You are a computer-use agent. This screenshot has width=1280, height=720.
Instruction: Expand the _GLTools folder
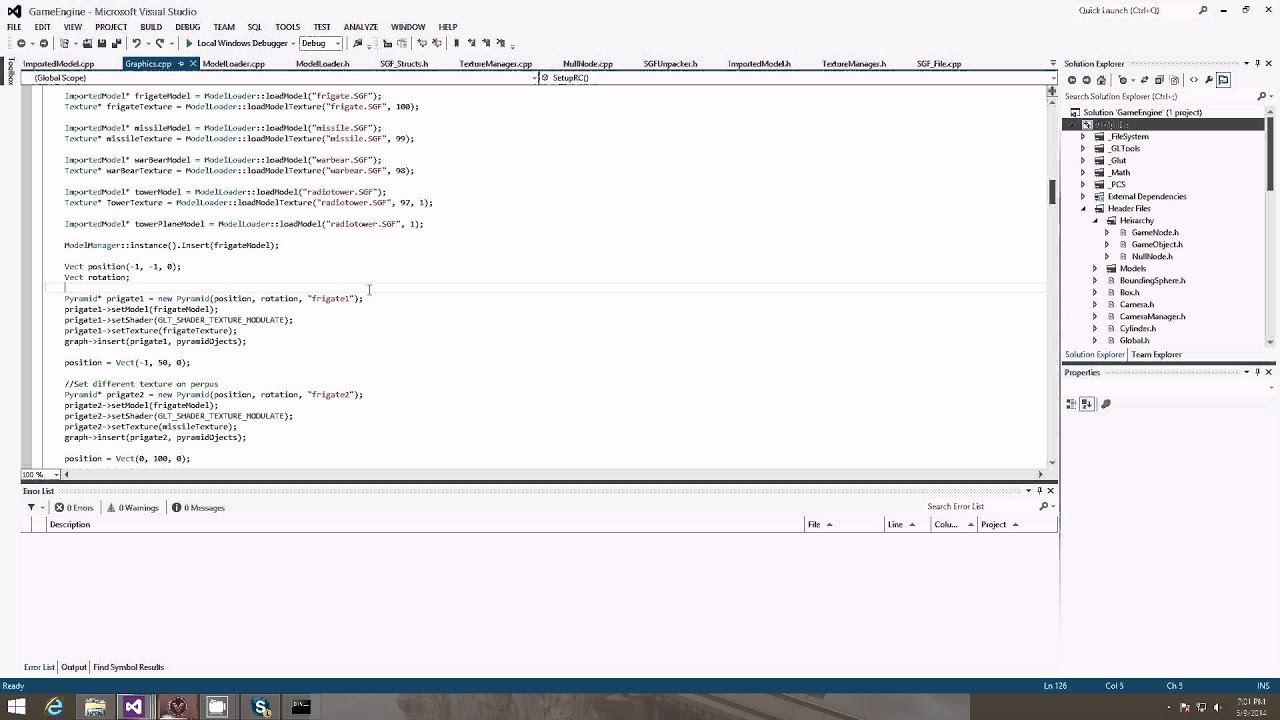pos(1082,149)
